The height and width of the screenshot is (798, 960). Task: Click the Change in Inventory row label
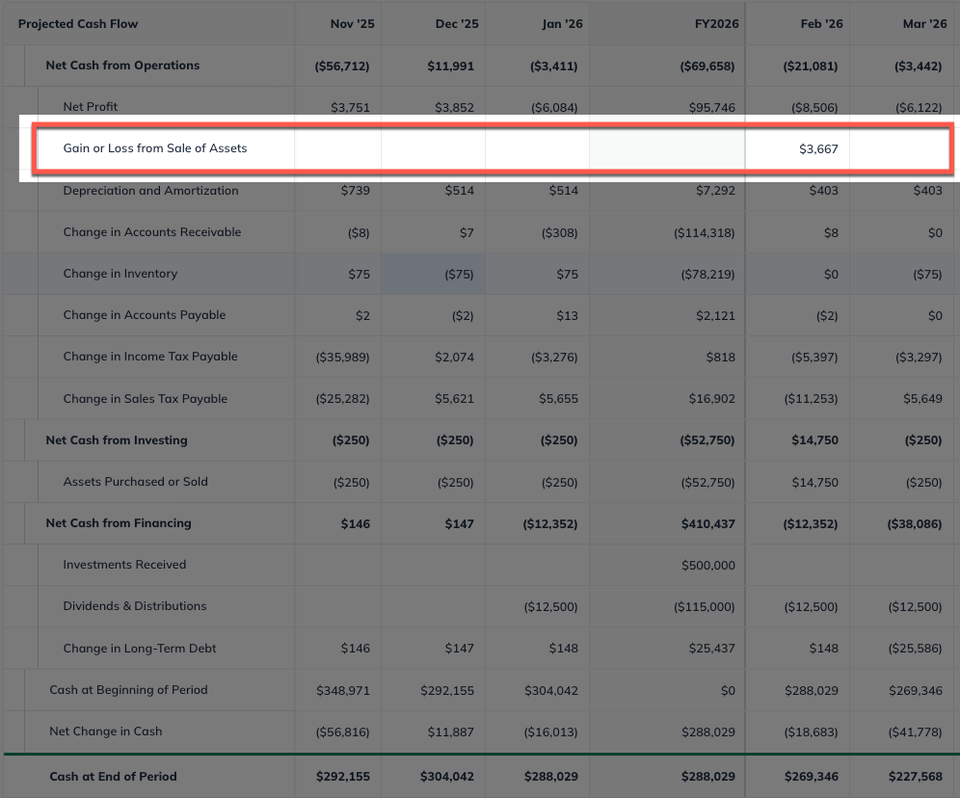click(x=120, y=274)
